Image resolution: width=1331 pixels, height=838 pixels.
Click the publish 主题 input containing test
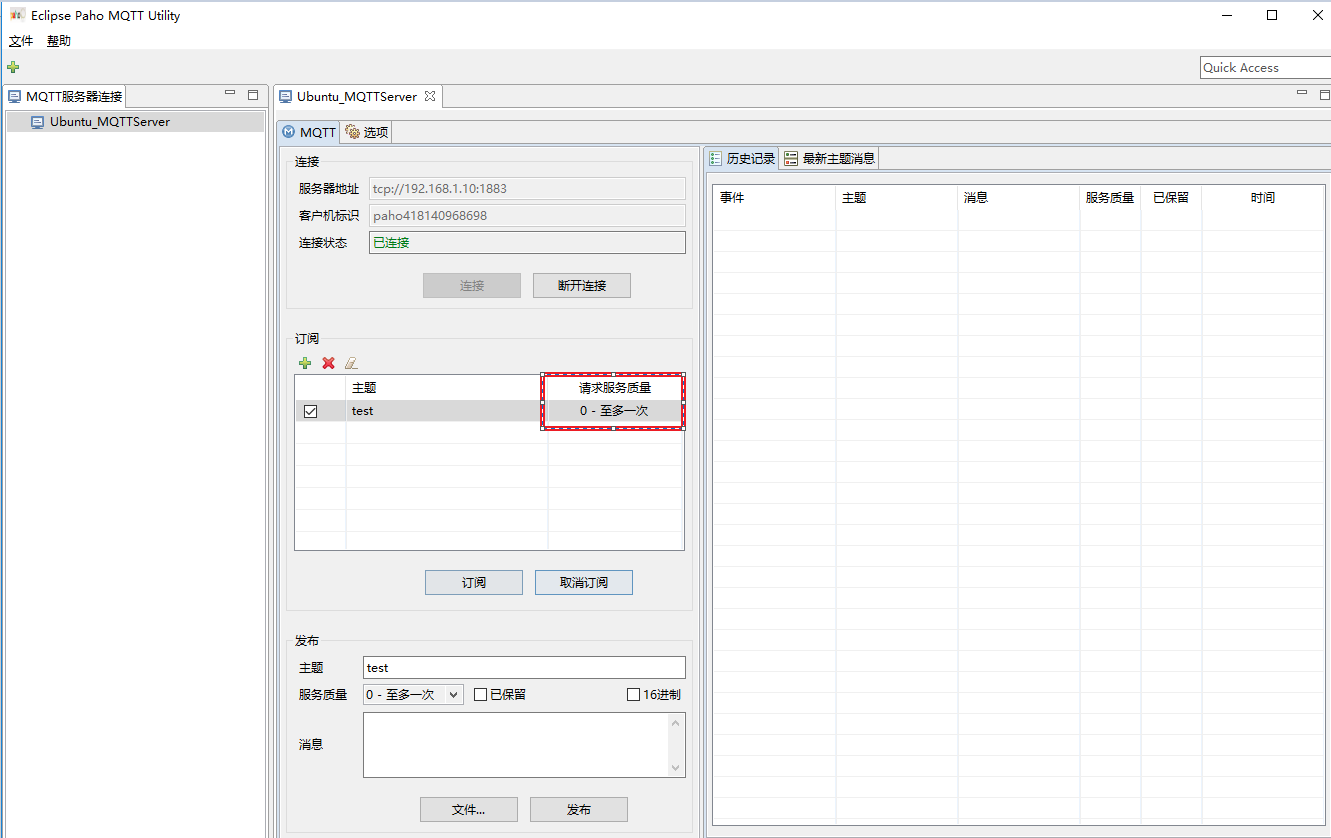point(524,668)
